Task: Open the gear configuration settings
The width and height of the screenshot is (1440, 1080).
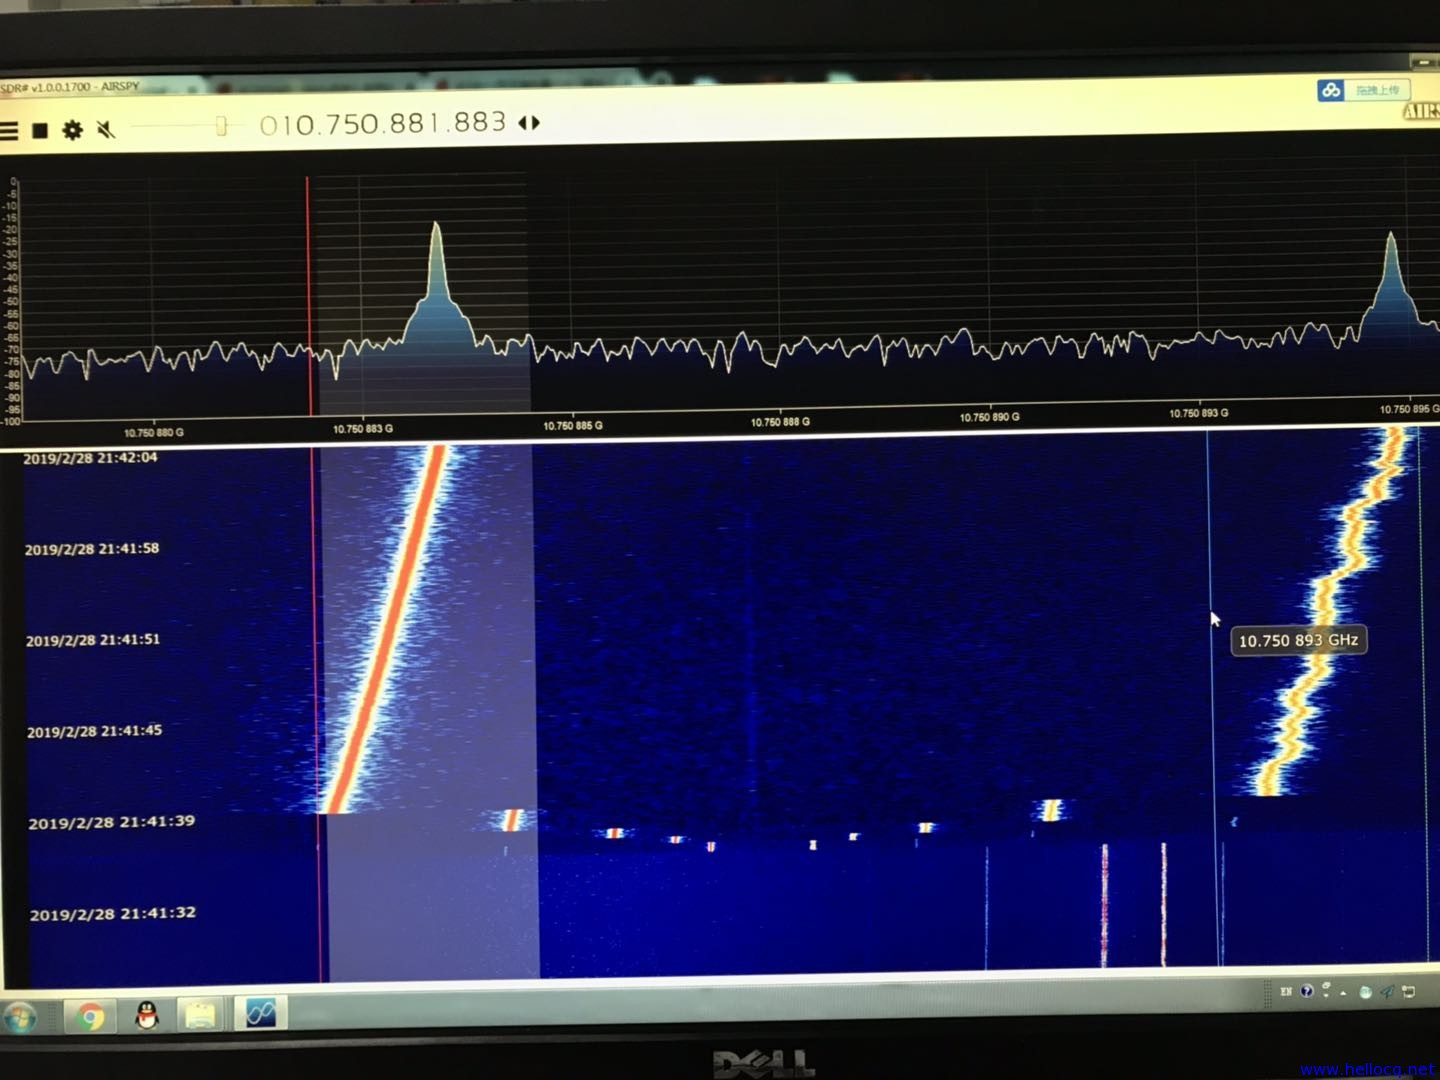Action: click(73, 130)
